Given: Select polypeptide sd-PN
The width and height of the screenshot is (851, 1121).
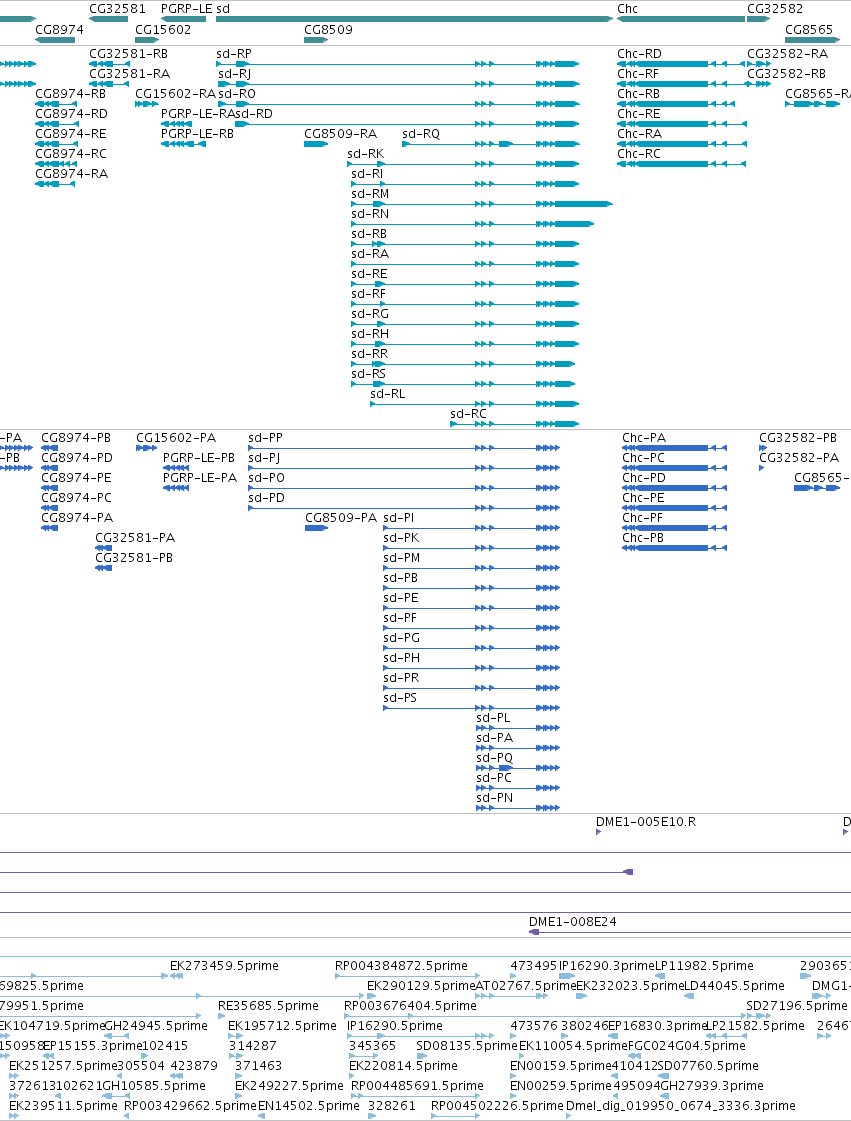Looking at the screenshot, I should coord(518,809).
